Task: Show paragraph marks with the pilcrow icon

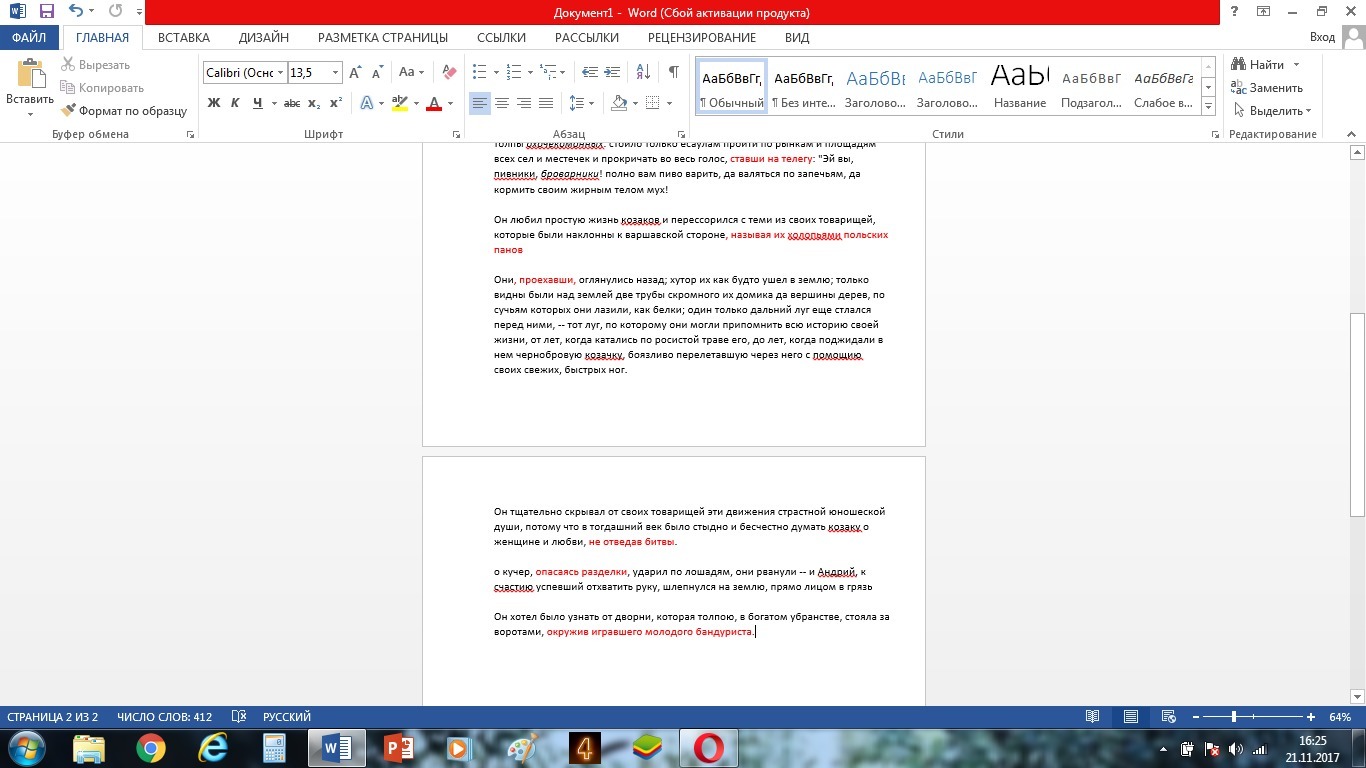Action: (673, 72)
